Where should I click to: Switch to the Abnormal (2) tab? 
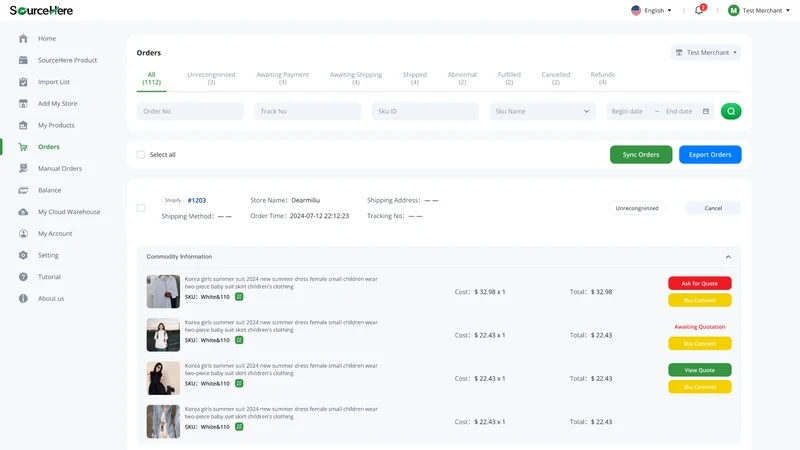(x=462, y=78)
